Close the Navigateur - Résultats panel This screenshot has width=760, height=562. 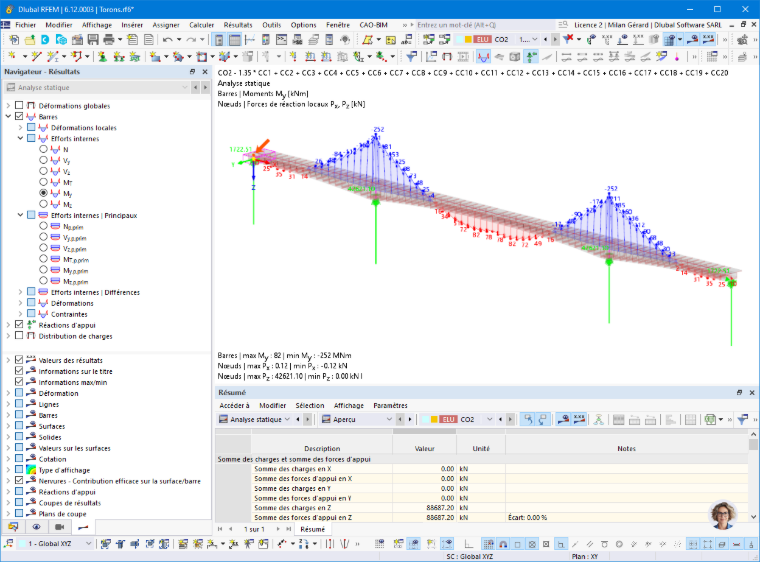(205, 72)
